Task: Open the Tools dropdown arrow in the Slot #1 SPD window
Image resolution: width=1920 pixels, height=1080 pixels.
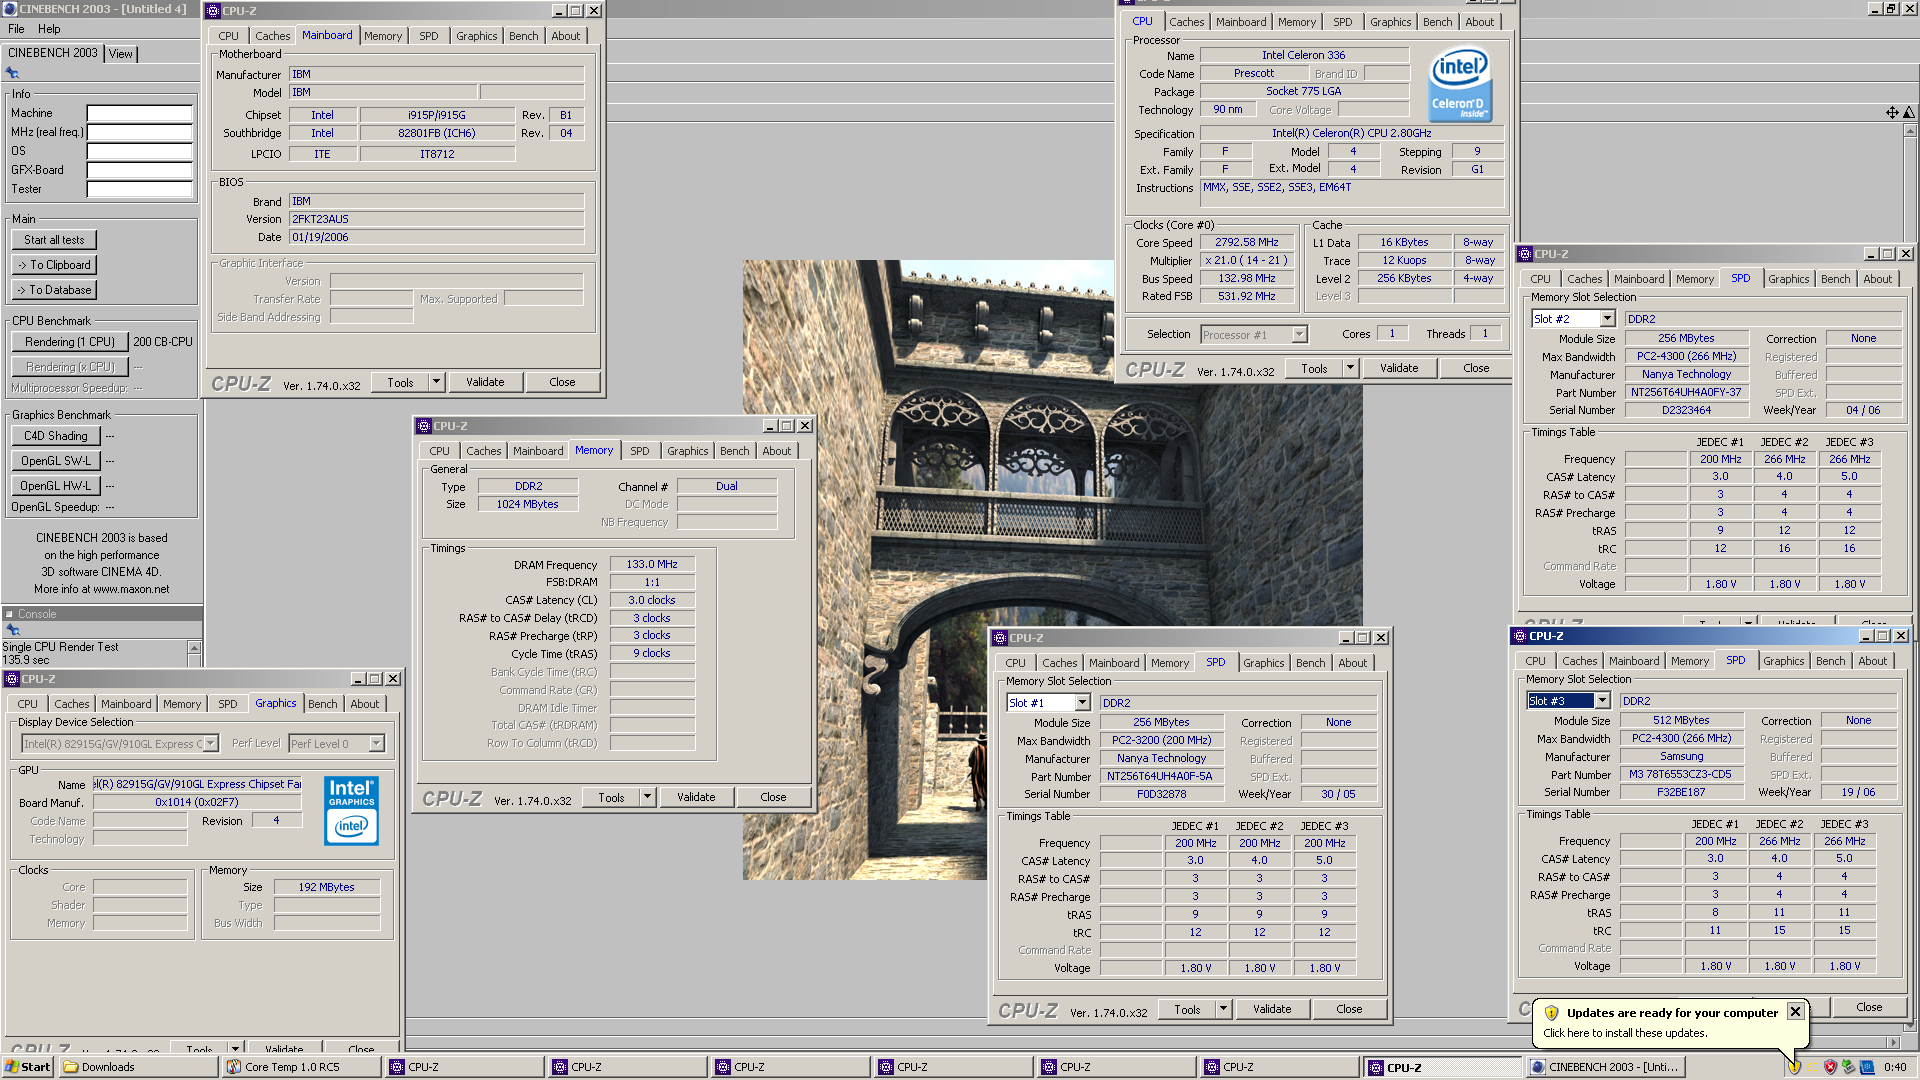Action: 1223,1009
